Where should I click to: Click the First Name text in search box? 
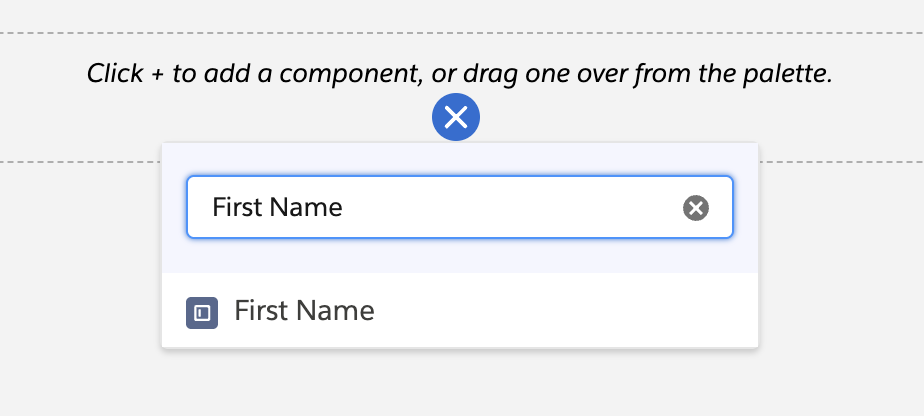[277, 207]
